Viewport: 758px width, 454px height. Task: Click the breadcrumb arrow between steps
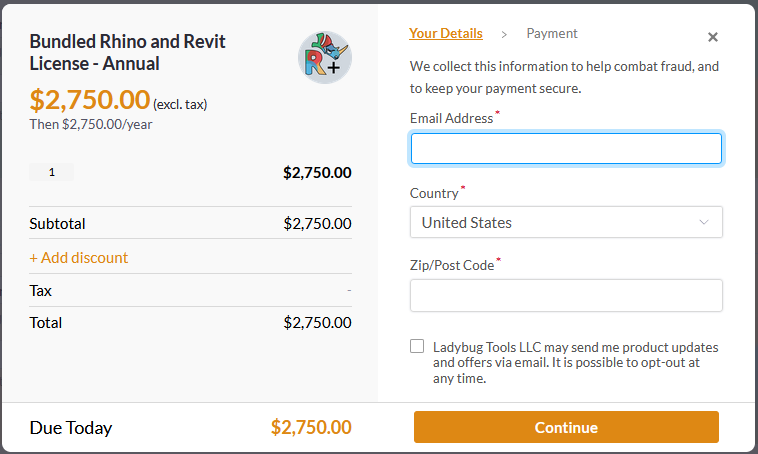point(504,34)
